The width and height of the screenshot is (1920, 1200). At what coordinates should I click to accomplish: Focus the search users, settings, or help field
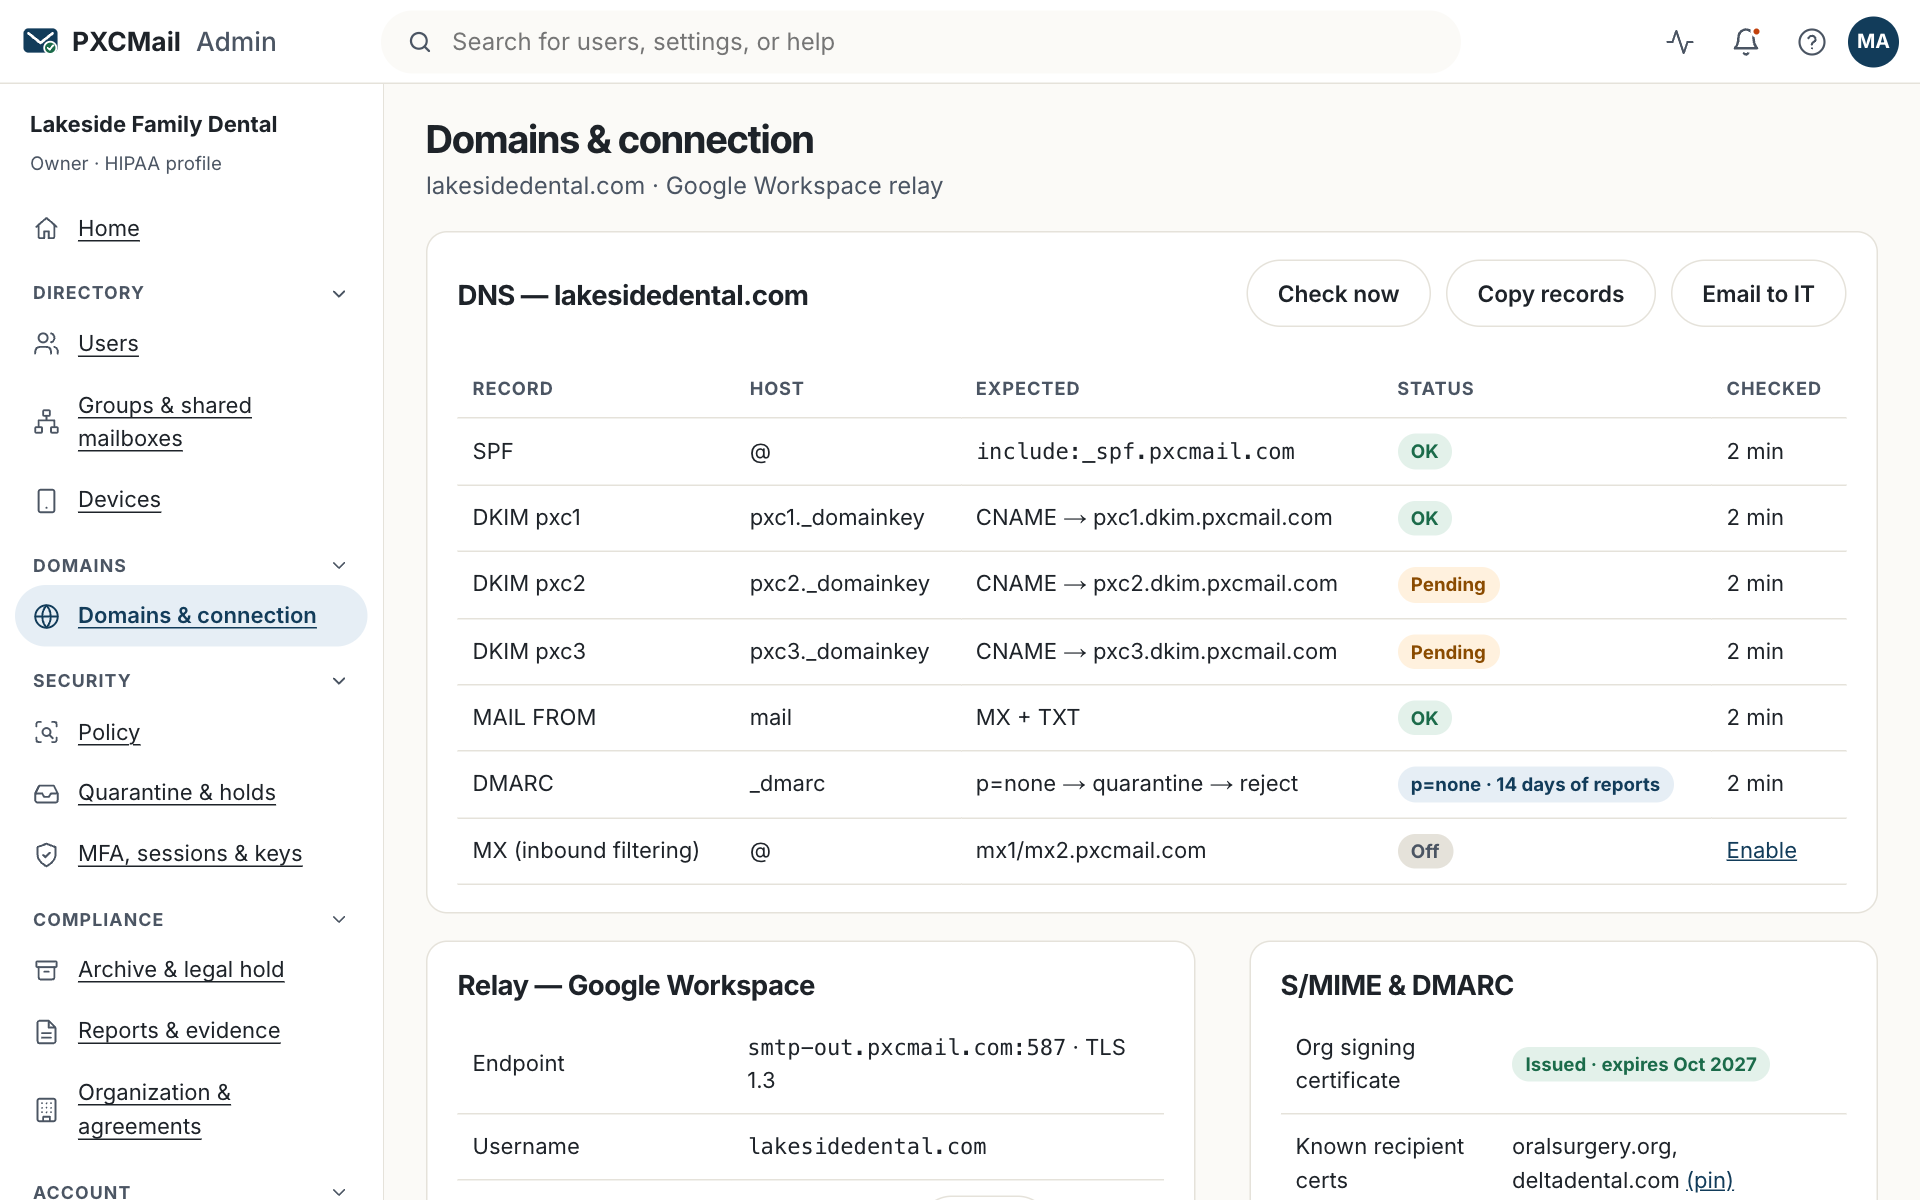(x=920, y=42)
